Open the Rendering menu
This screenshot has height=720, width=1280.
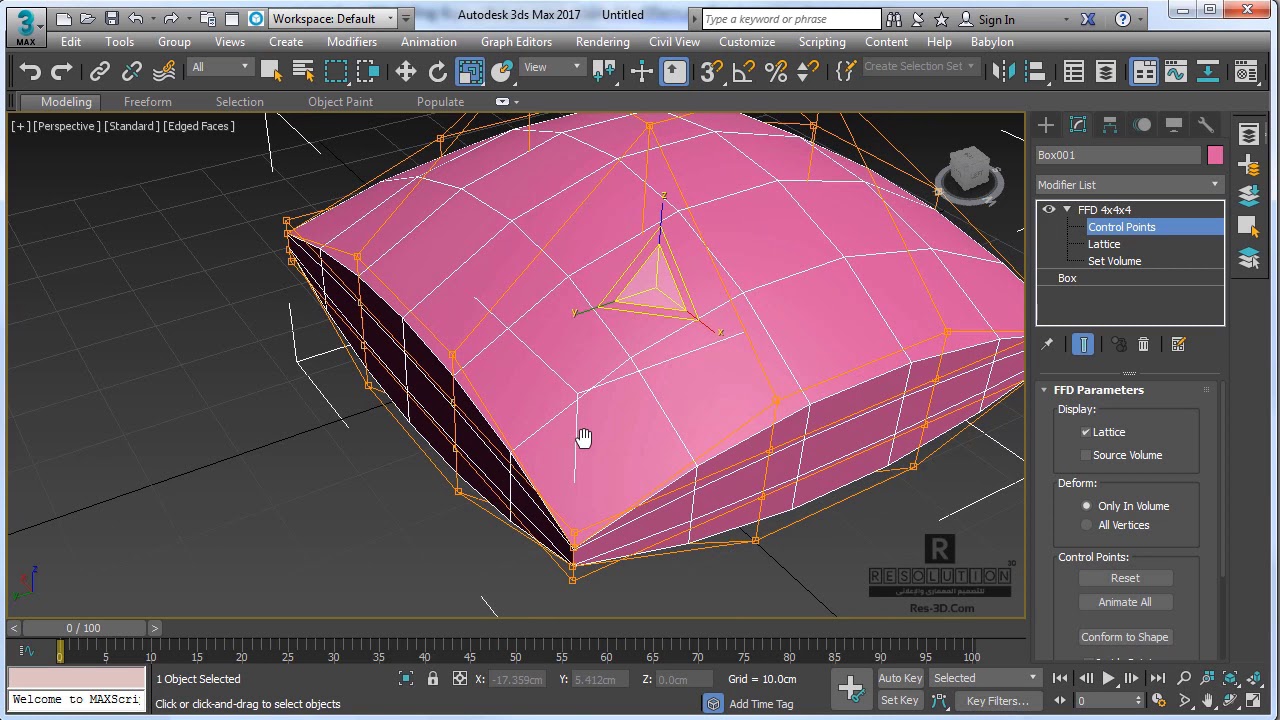point(602,42)
